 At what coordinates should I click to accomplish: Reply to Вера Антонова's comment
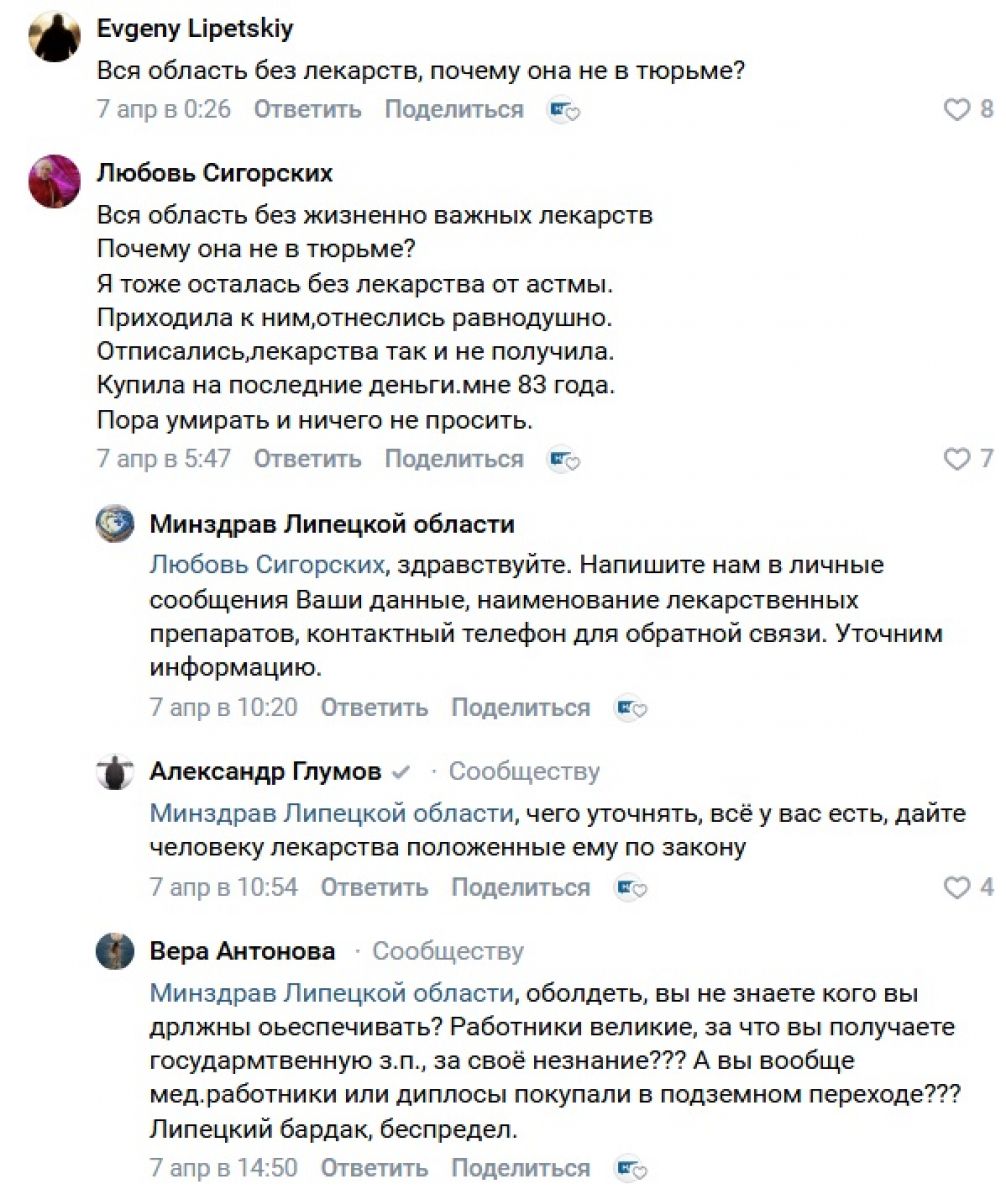coord(374,1167)
